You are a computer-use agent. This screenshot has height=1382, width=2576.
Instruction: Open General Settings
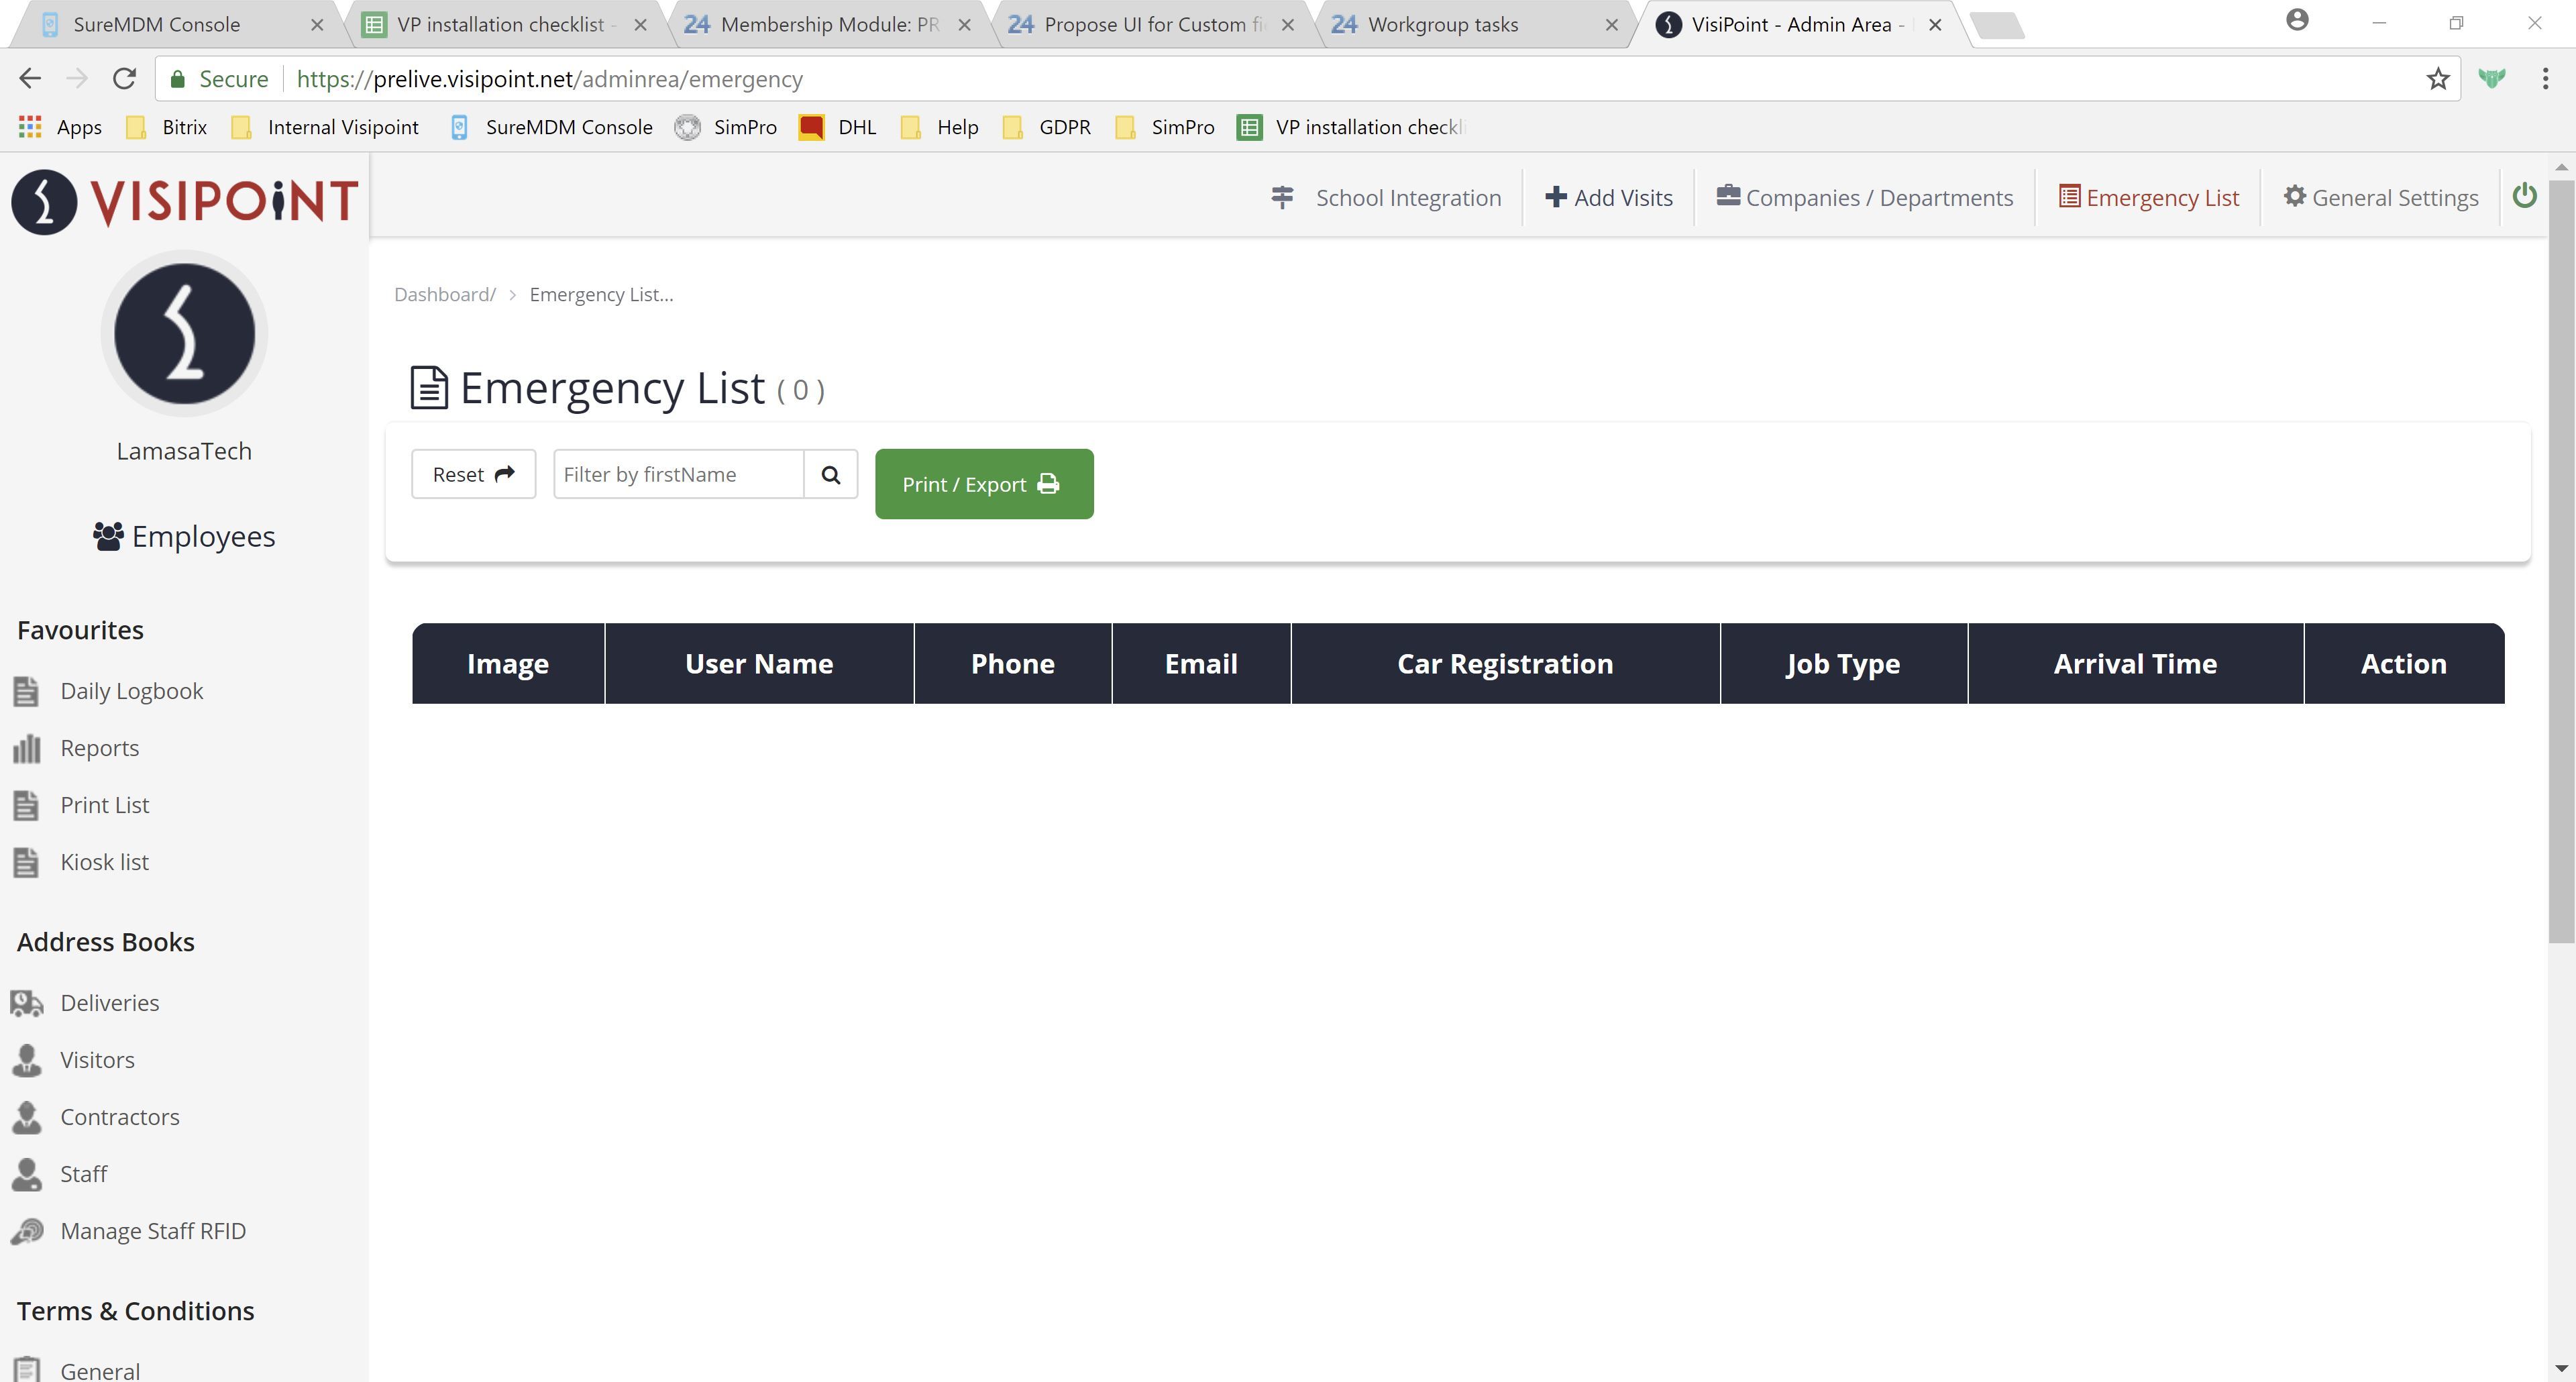pos(2381,197)
